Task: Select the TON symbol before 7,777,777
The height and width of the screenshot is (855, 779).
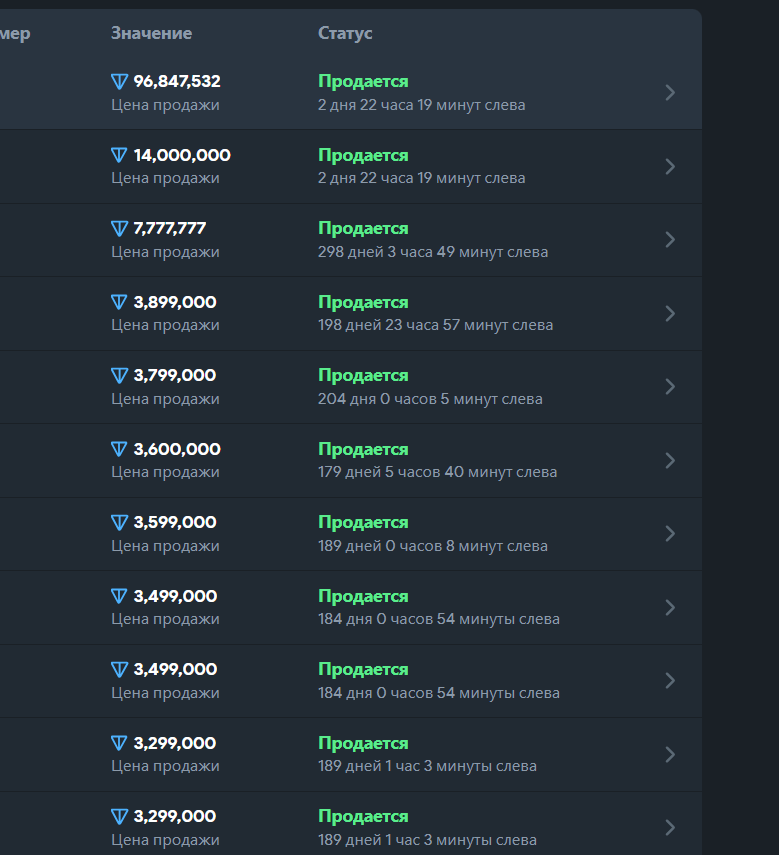Action: tap(120, 229)
